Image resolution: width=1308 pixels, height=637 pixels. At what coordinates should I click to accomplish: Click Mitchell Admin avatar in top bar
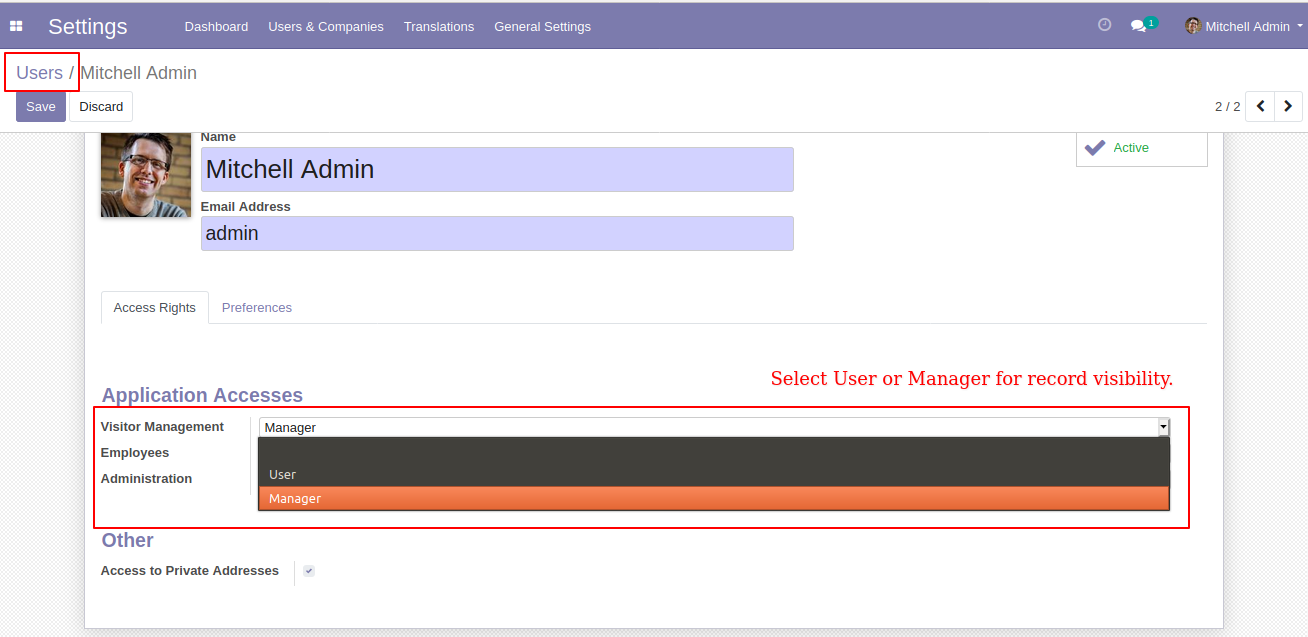tap(1193, 26)
